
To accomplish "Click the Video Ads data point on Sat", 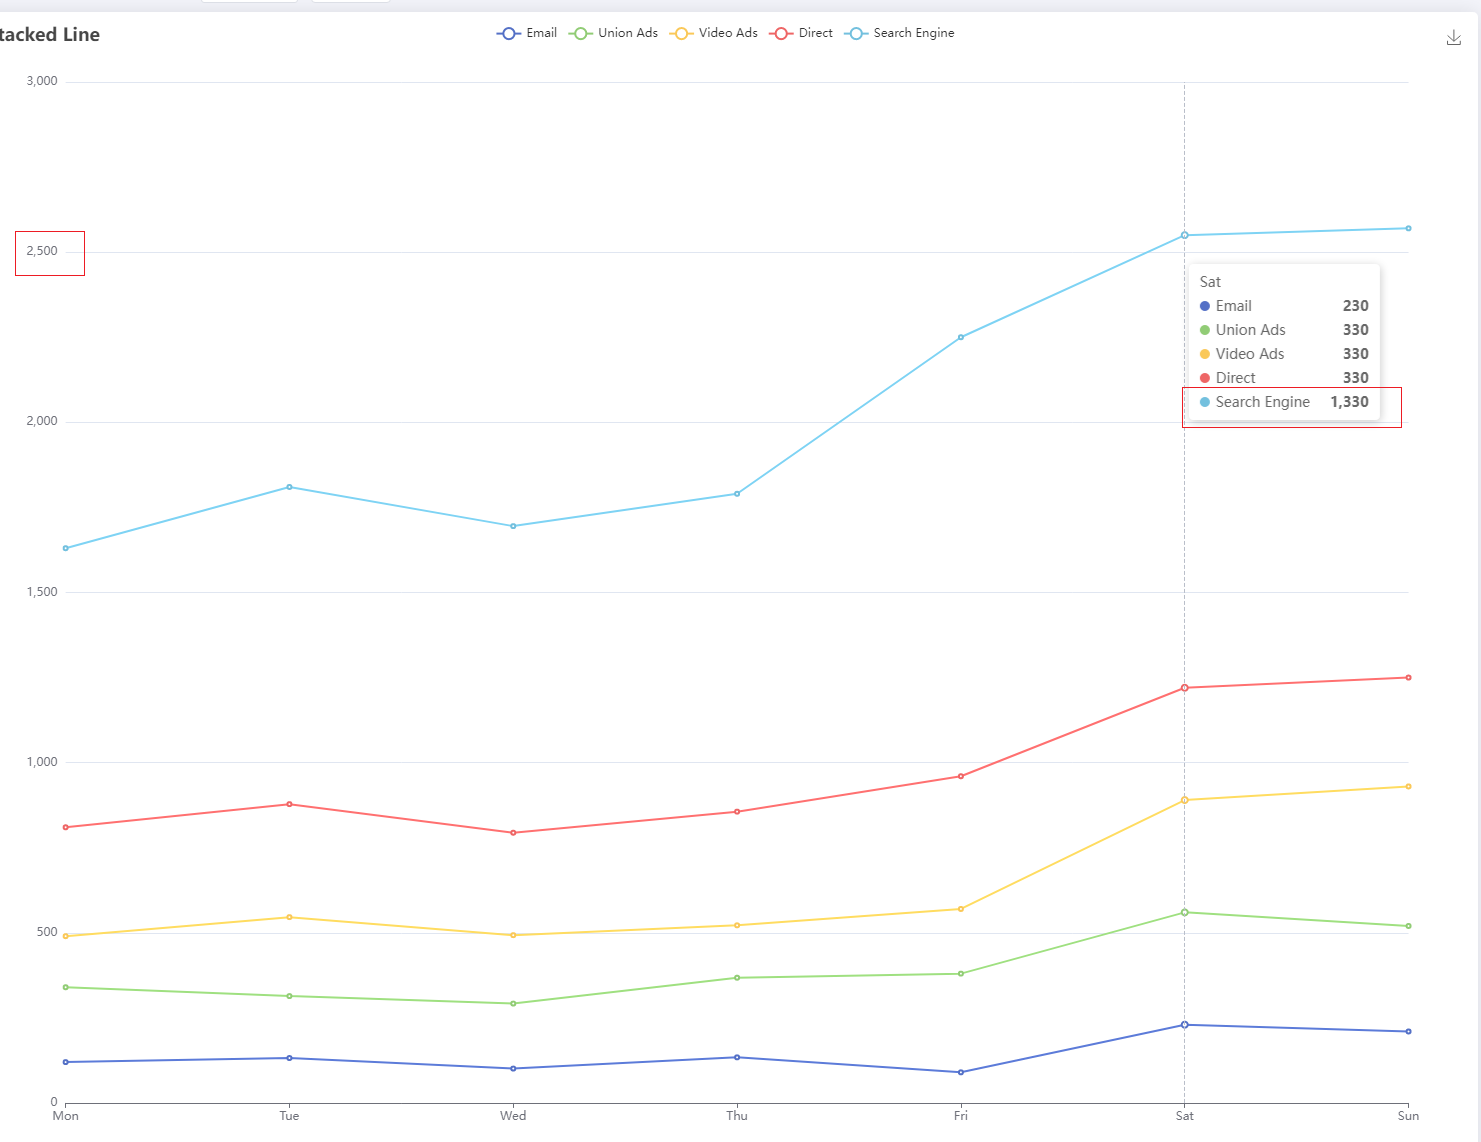I will click(1185, 800).
